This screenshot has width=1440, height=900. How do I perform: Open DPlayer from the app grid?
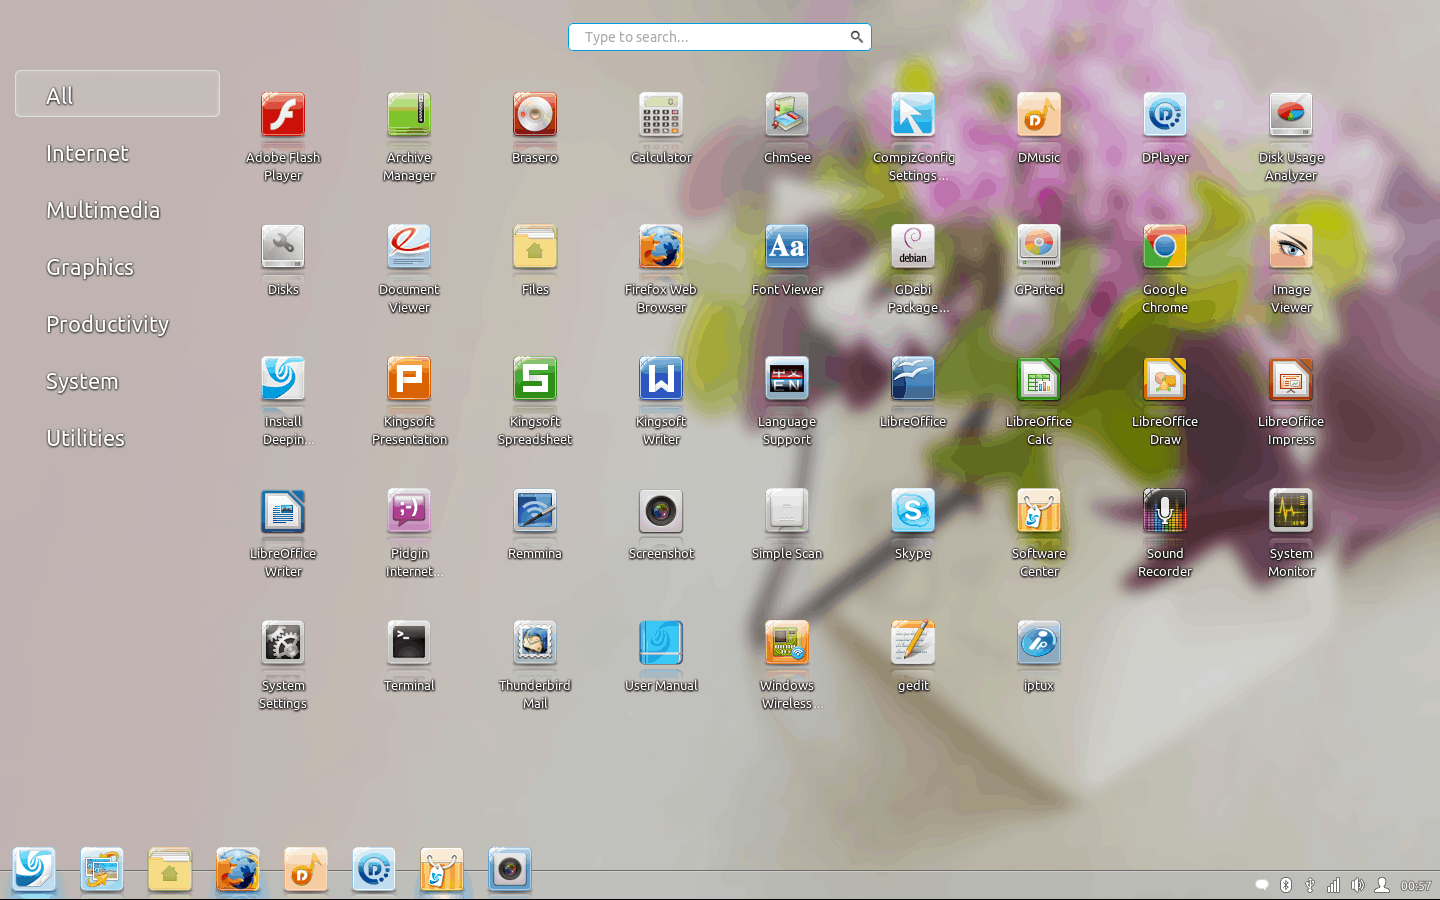pos(1165,115)
